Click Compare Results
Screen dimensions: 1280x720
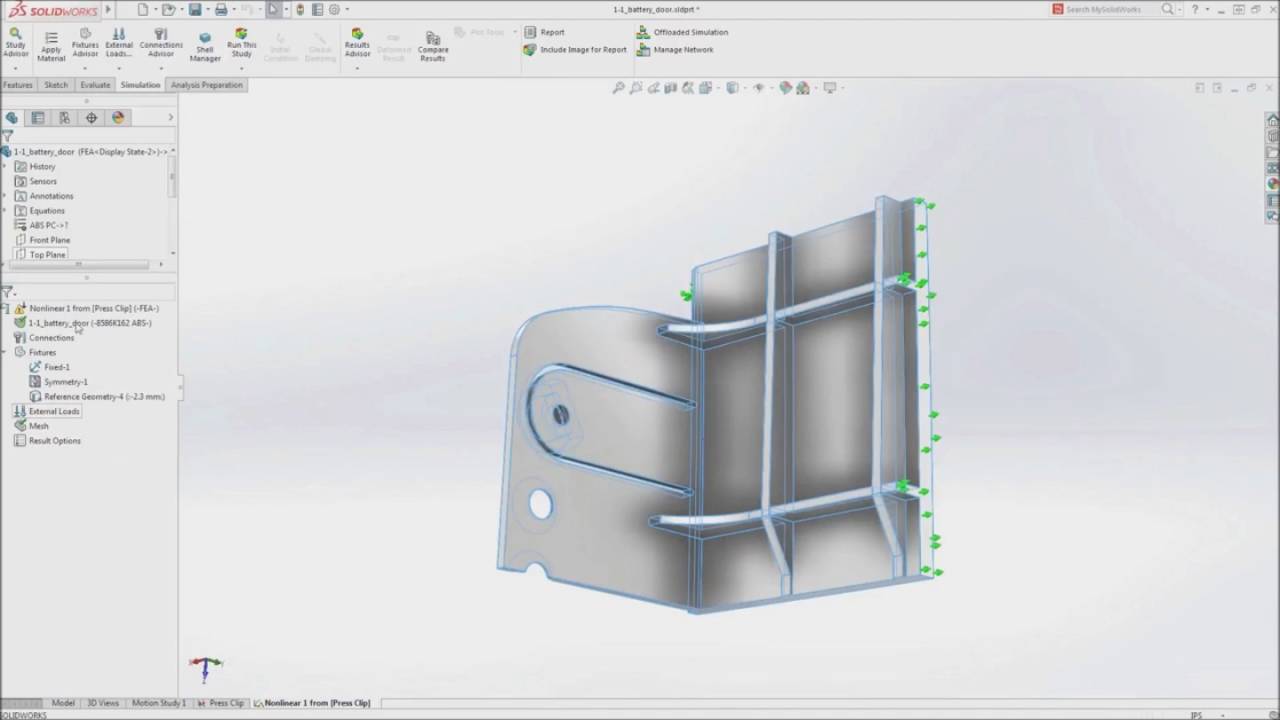click(433, 46)
